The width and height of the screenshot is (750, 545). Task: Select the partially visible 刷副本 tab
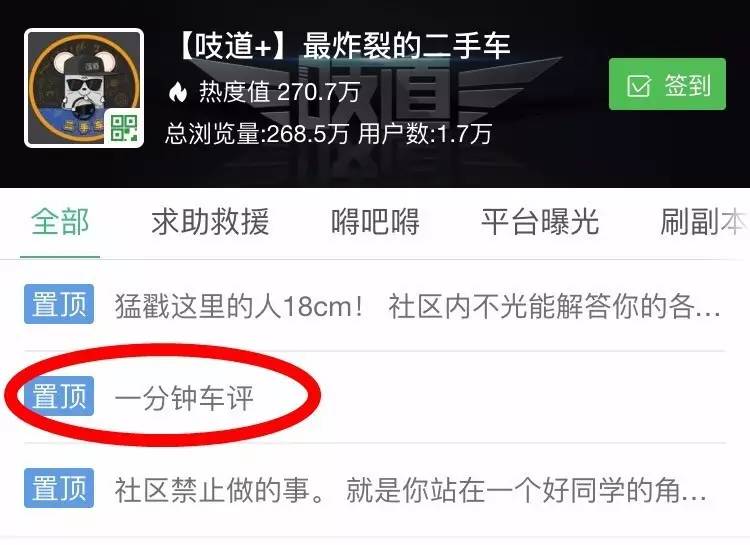pos(703,222)
